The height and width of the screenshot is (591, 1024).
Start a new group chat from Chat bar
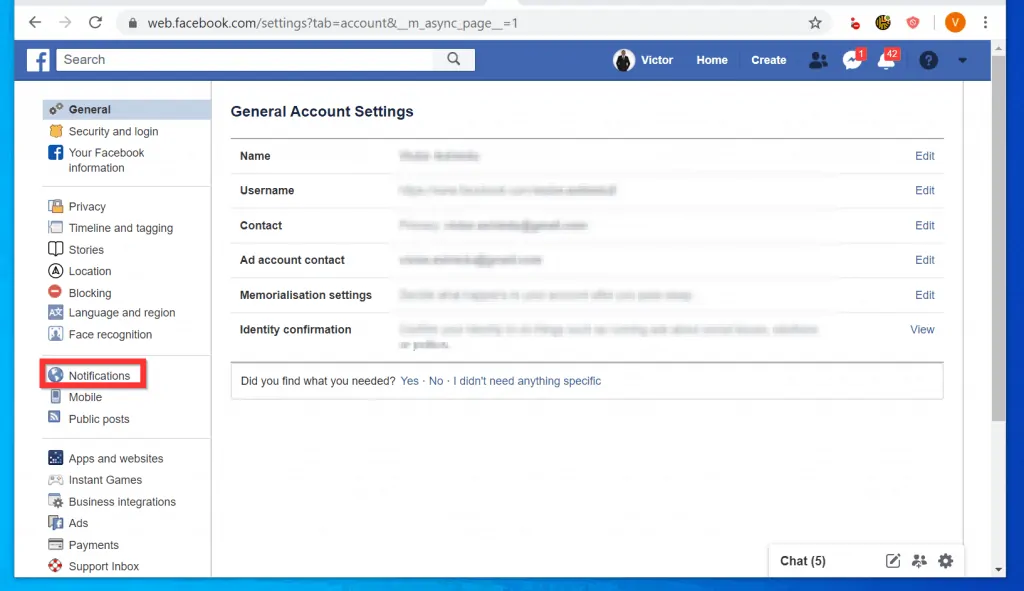pyautogui.click(x=919, y=561)
